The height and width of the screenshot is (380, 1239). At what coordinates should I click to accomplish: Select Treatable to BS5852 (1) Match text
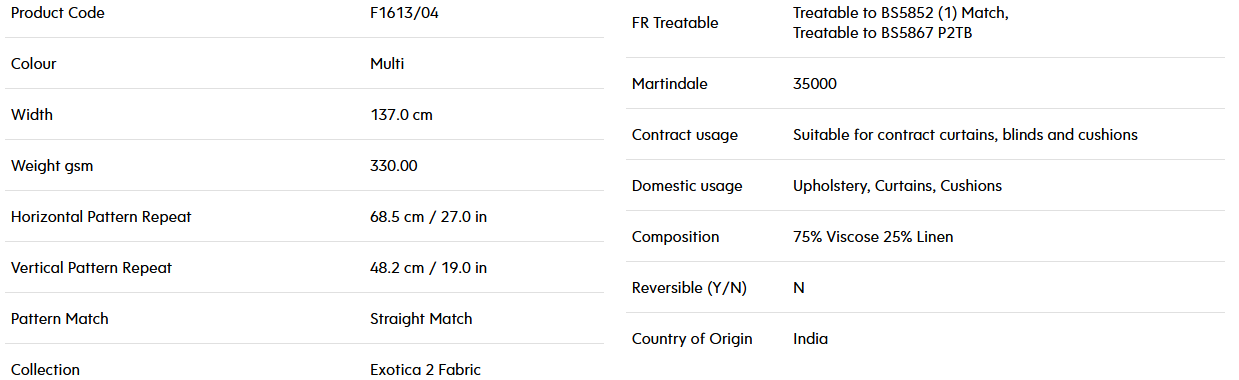coord(901,13)
